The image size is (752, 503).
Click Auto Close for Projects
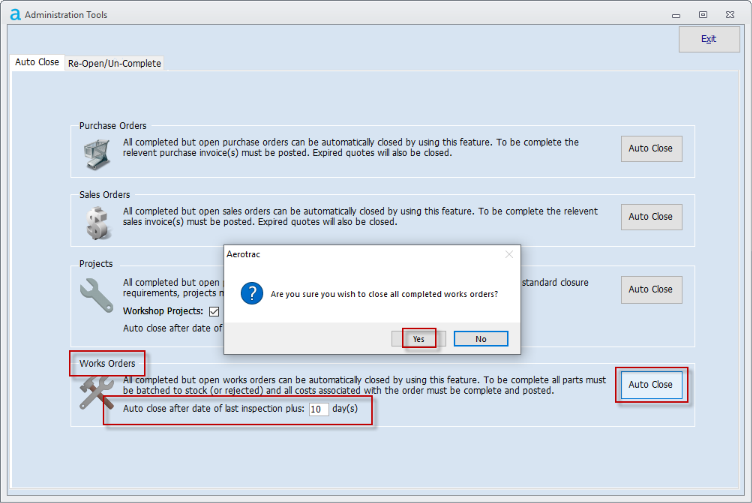coord(651,290)
